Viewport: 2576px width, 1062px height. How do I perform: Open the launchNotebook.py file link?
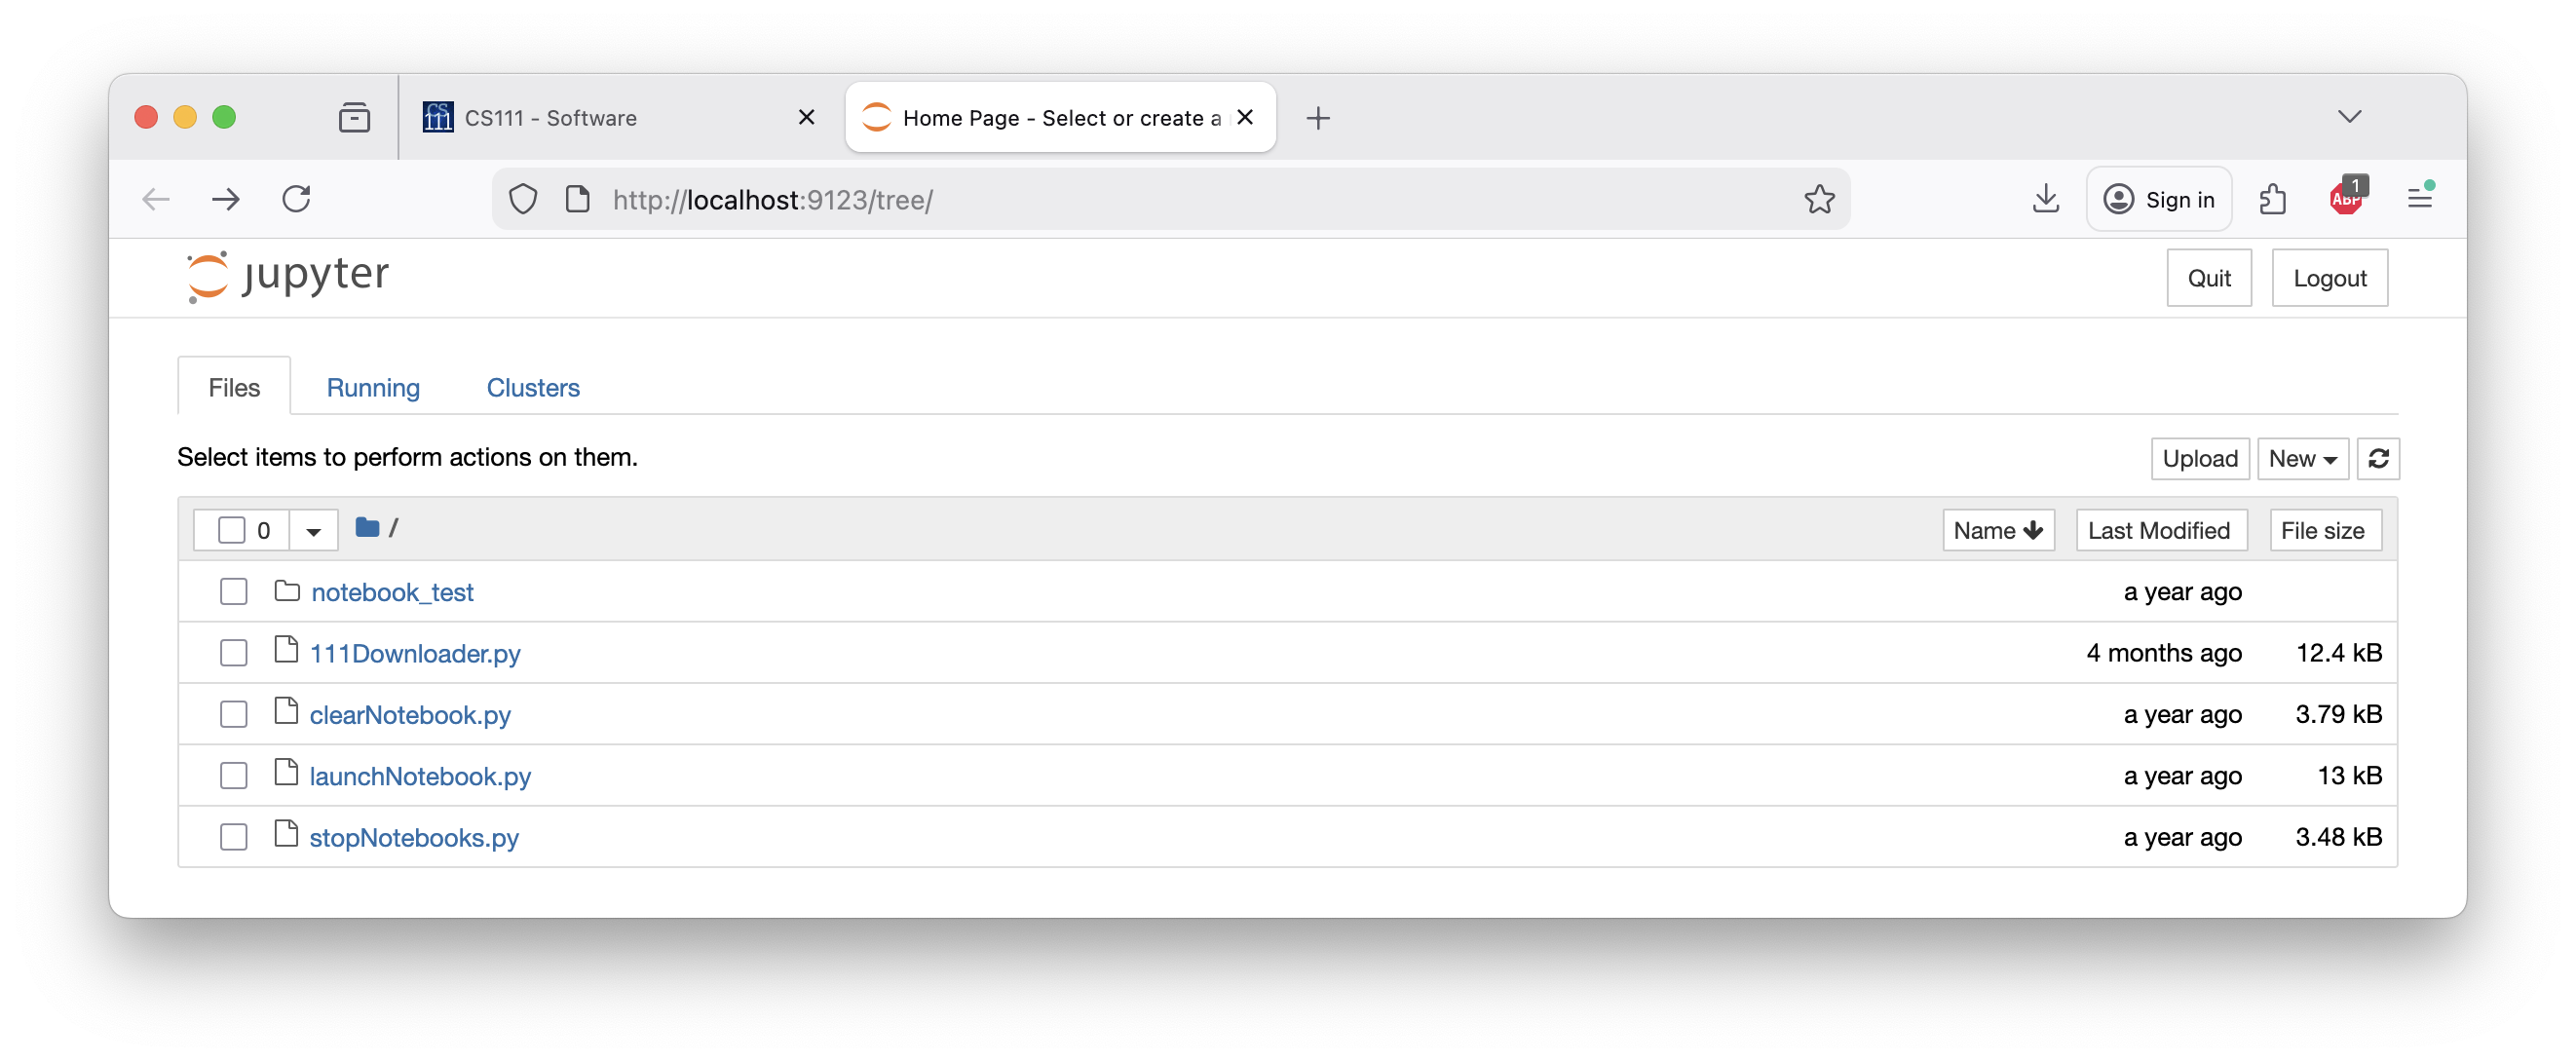tap(420, 775)
